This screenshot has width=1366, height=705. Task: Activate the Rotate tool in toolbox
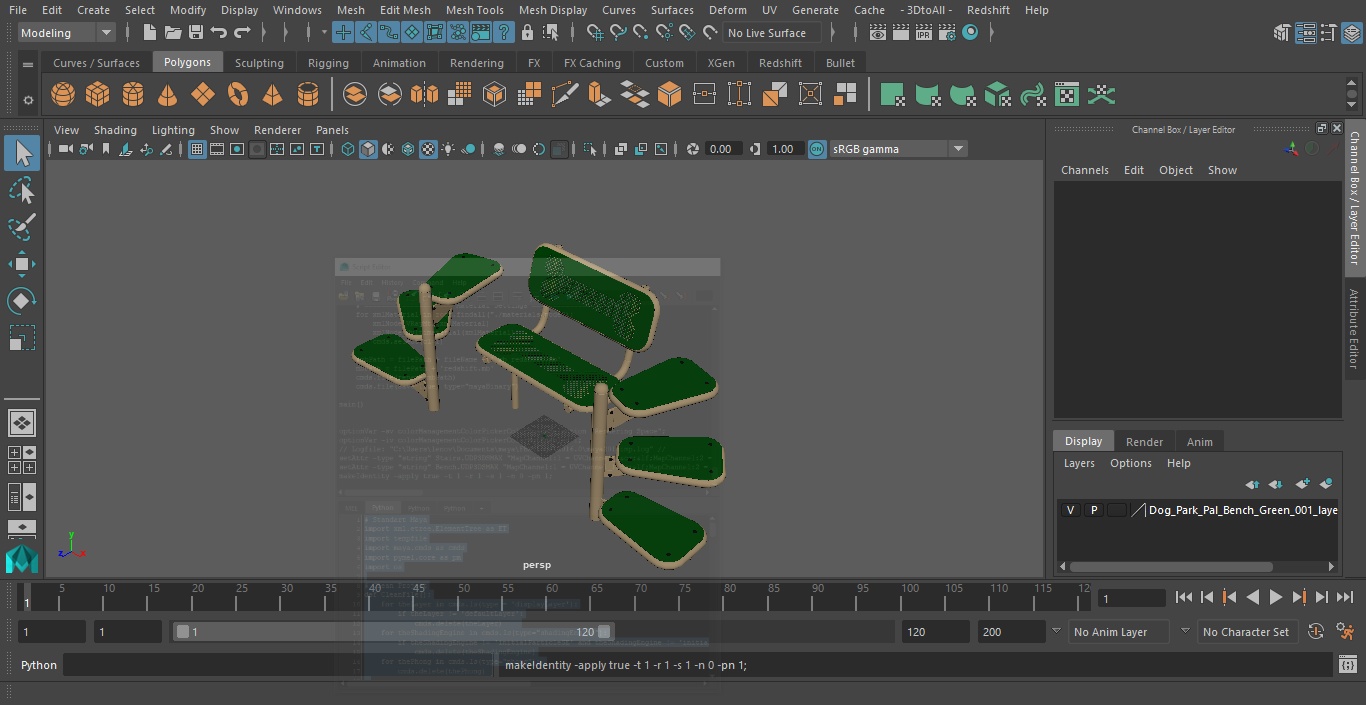tap(22, 301)
